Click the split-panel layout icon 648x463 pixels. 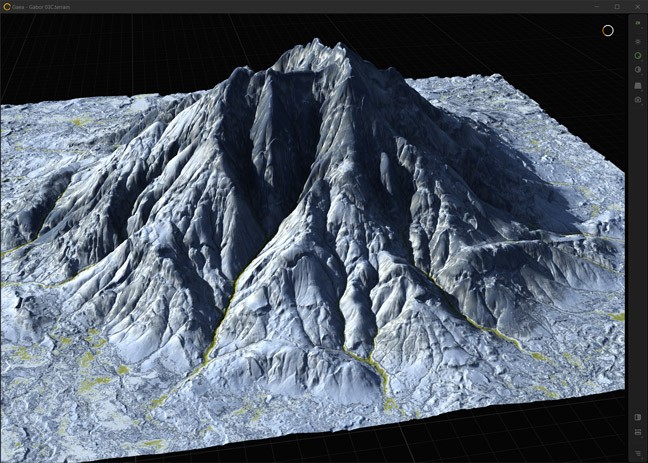[638, 417]
